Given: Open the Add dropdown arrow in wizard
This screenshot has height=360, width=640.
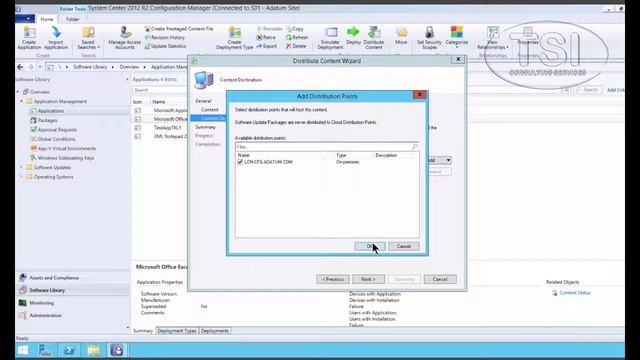Looking at the screenshot, I should tap(448, 160).
